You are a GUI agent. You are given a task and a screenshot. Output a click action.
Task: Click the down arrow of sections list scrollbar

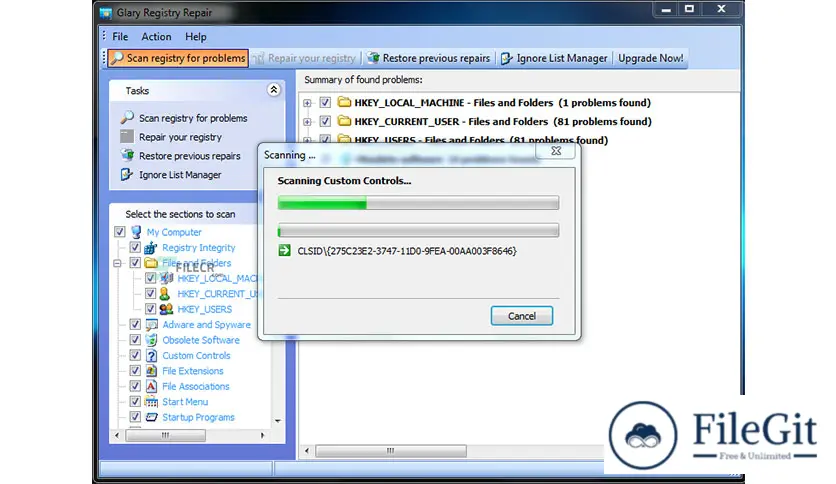(x=278, y=421)
